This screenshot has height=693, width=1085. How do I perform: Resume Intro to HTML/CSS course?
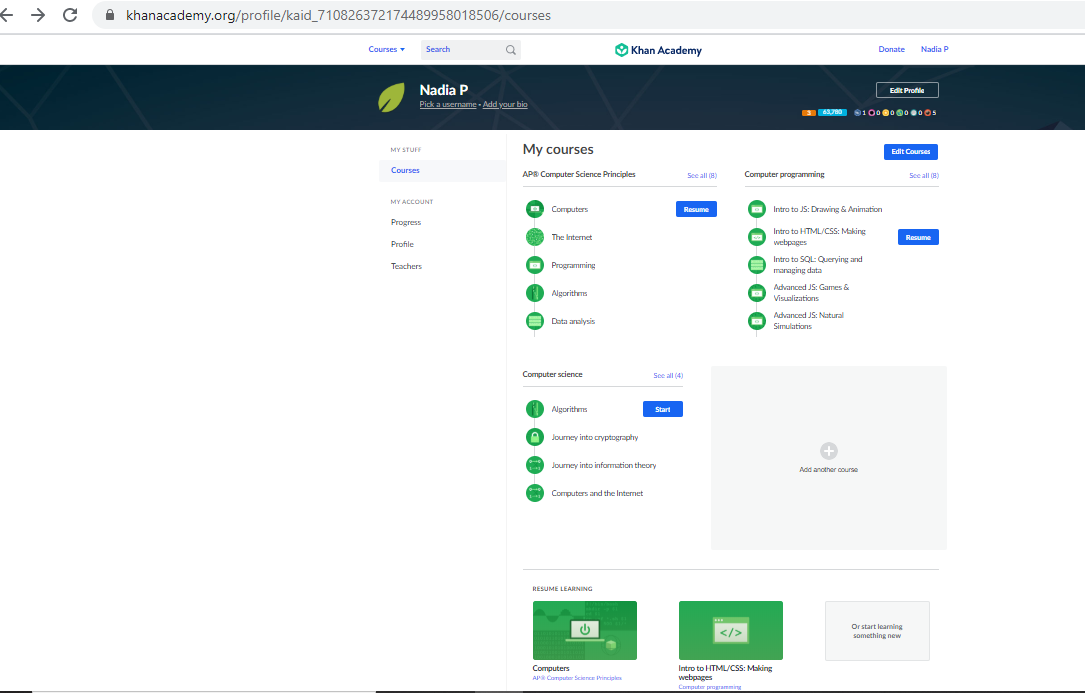click(x=918, y=237)
